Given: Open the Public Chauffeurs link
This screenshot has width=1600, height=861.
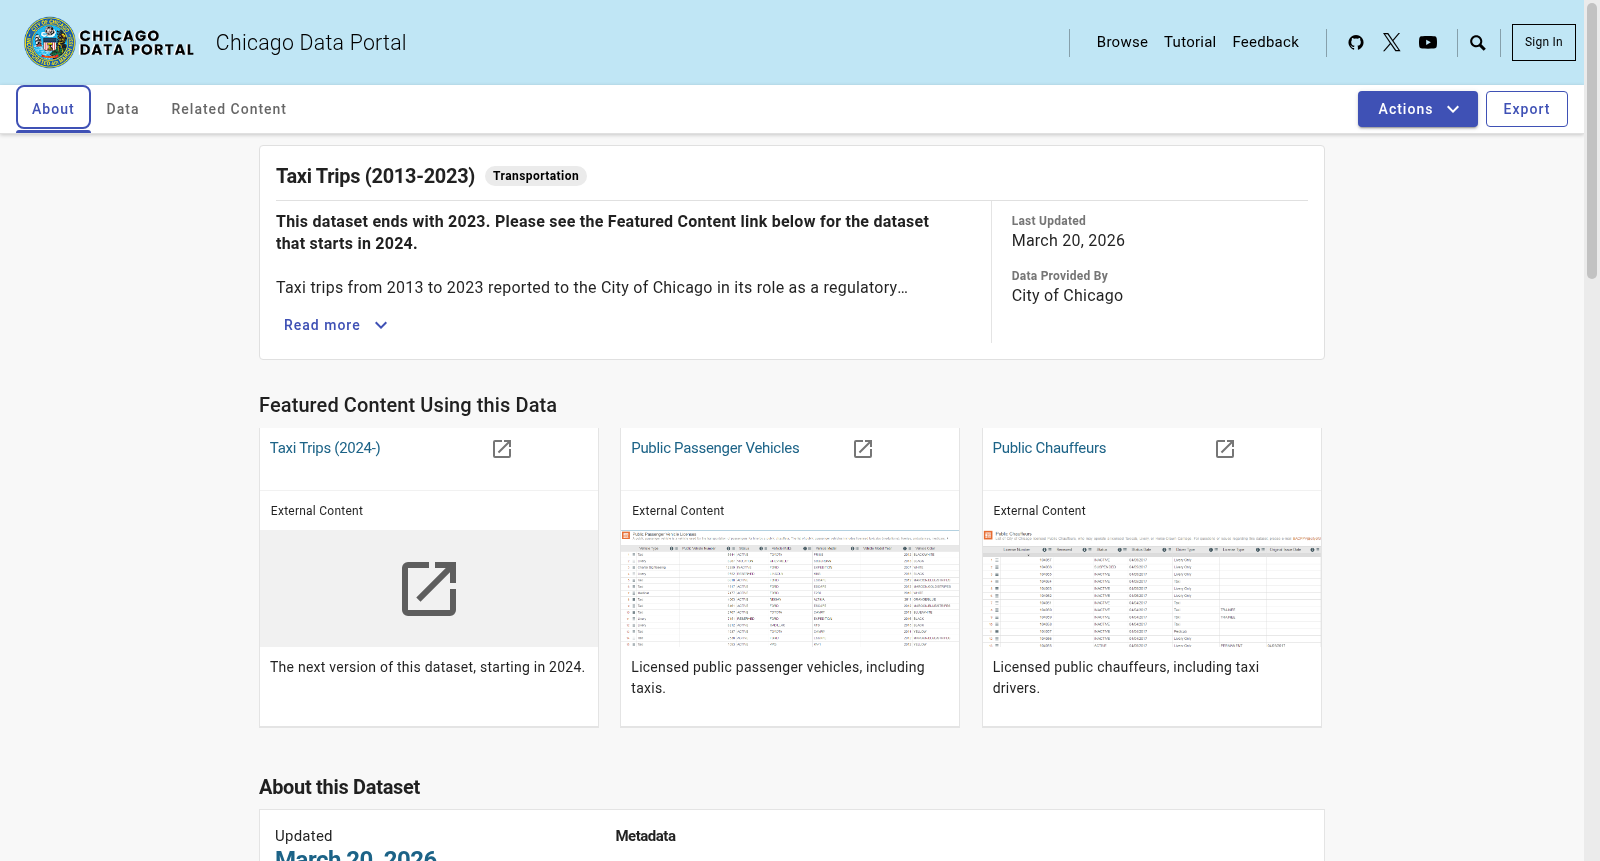Looking at the screenshot, I should coord(1049,448).
